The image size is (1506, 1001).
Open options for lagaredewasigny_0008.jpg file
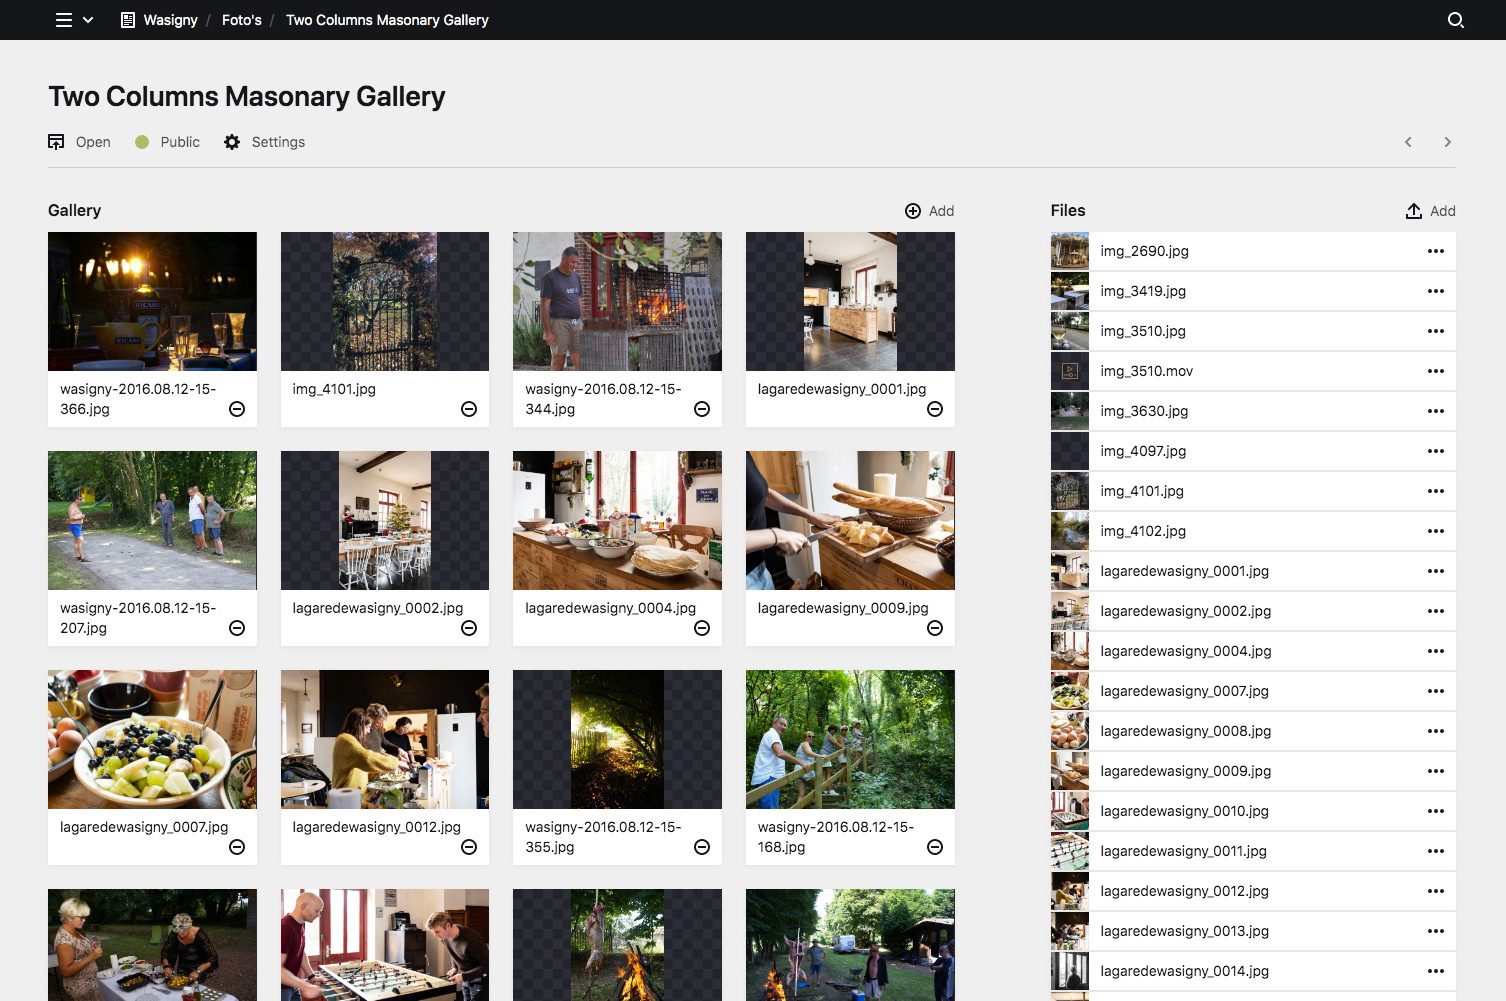tap(1436, 731)
